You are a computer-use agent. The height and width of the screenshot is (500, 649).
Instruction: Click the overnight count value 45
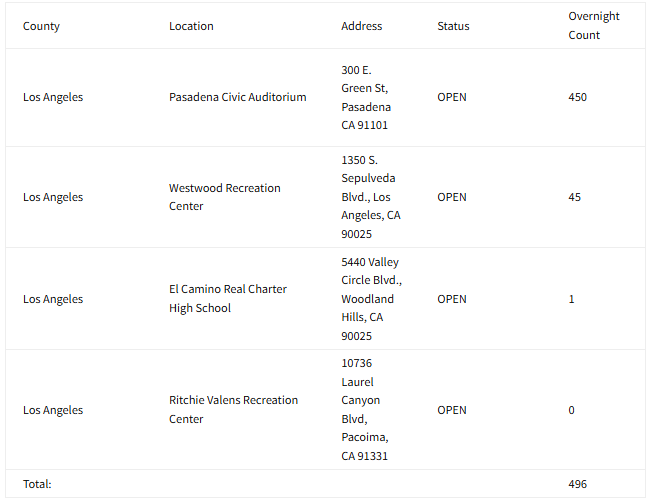[574, 197]
